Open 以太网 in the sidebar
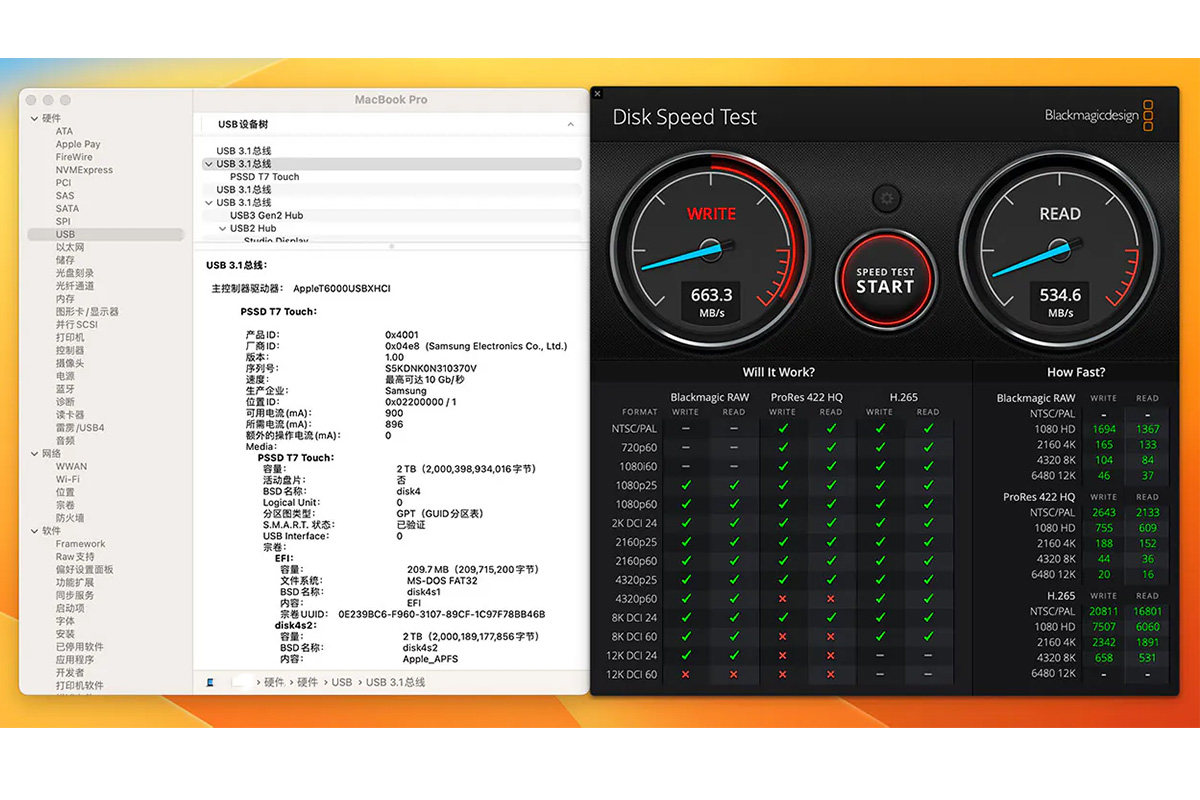This screenshot has height=800, width=1200. [70, 247]
